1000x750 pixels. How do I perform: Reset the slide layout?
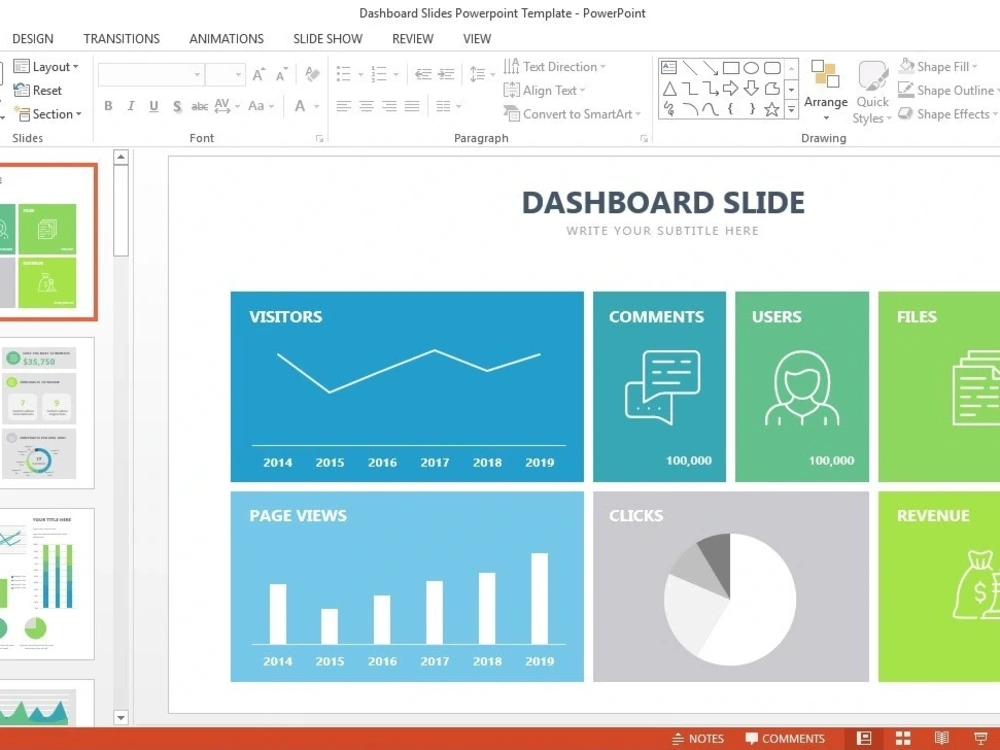click(x=38, y=90)
